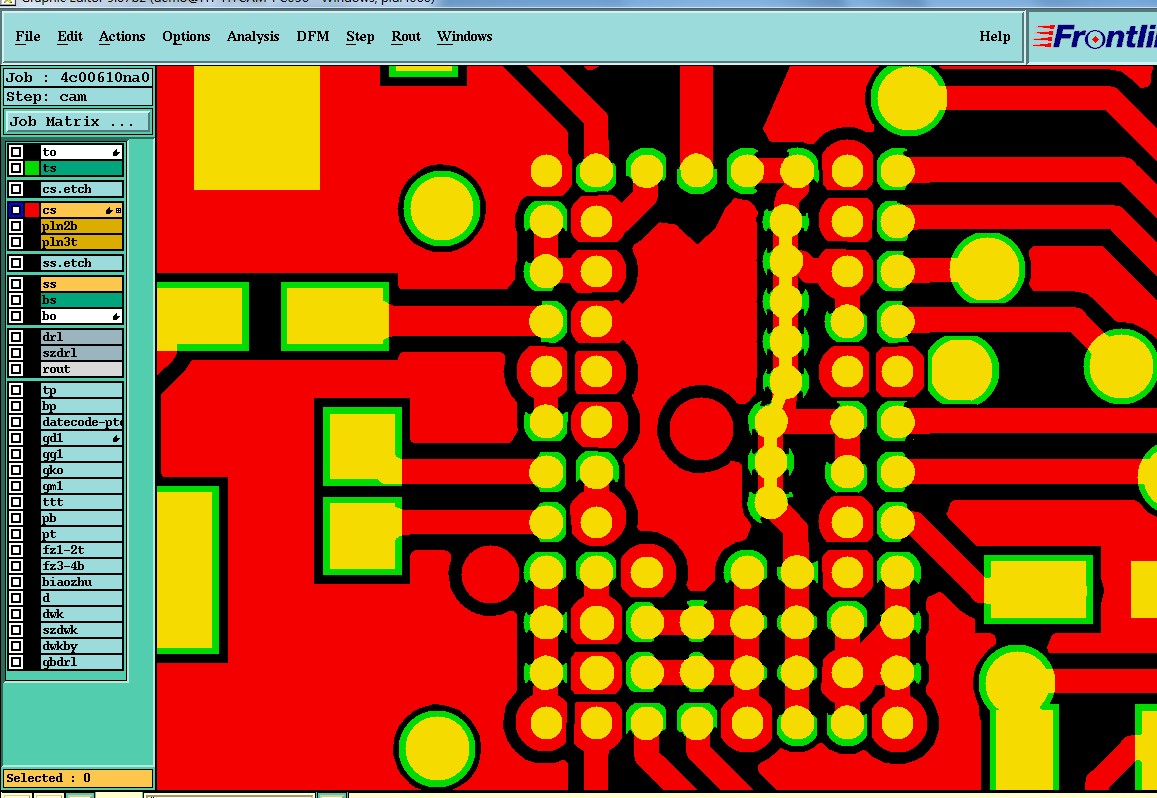
Task: Select the 'tp' layer name
Action: (x=81, y=391)
